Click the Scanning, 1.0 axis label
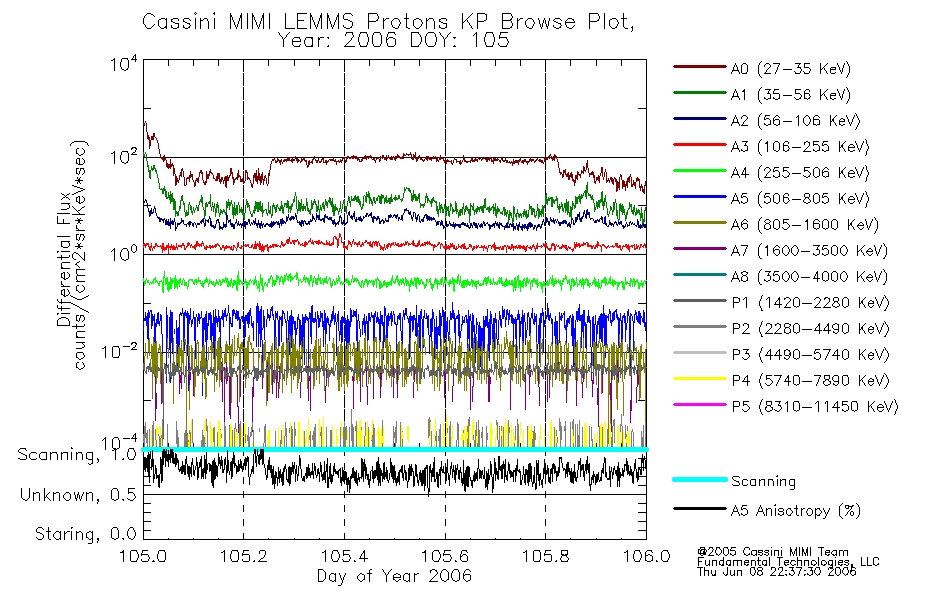Image resolution: width=950 pixels, height=600 pixels. [77, 455]
